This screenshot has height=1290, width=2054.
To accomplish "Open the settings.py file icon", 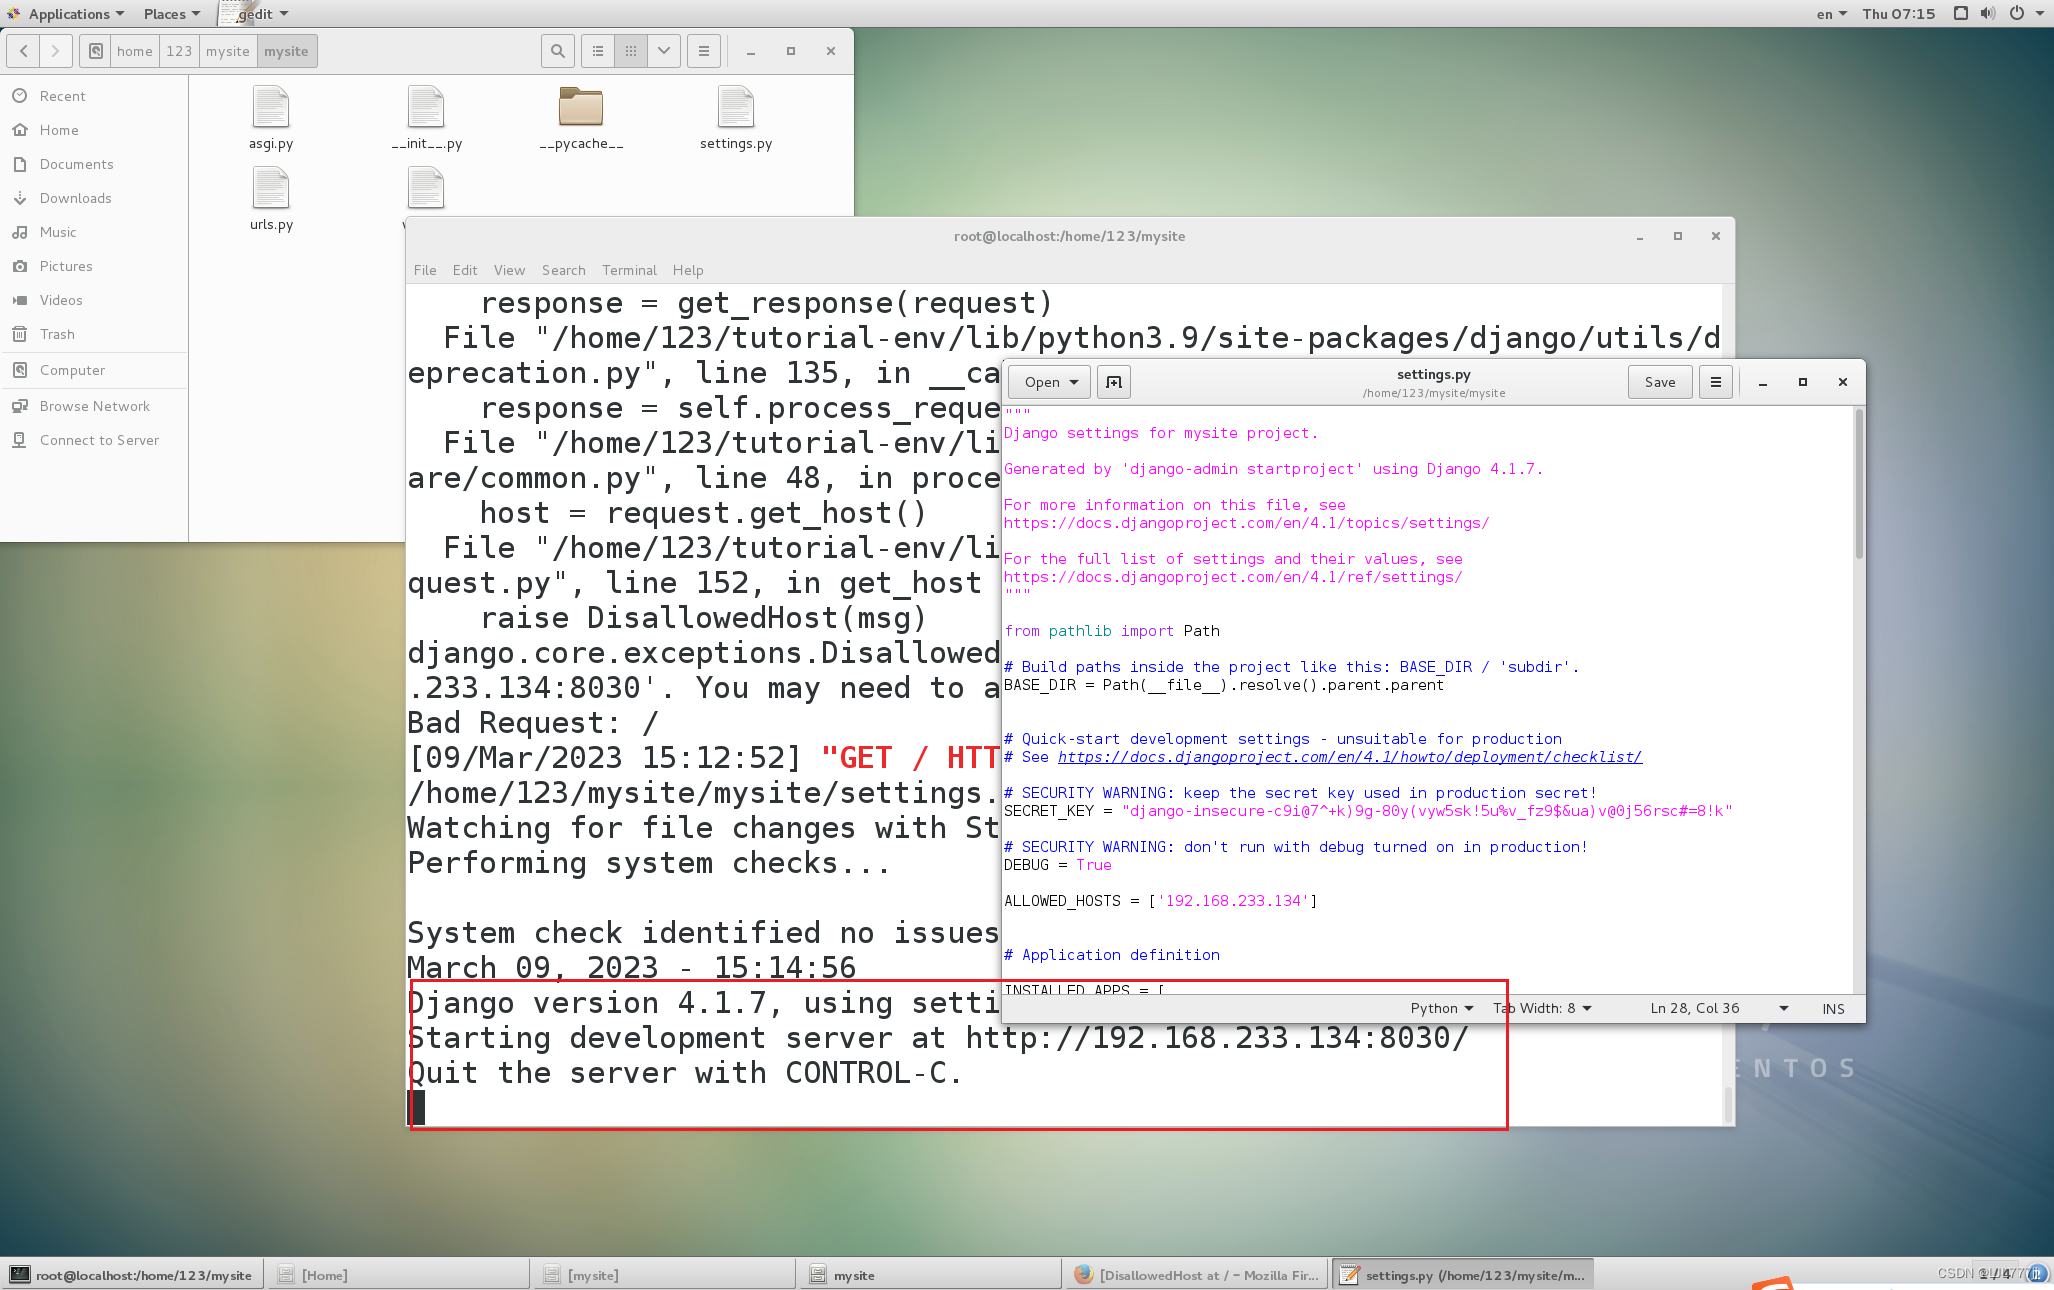I will click(736, 108).
